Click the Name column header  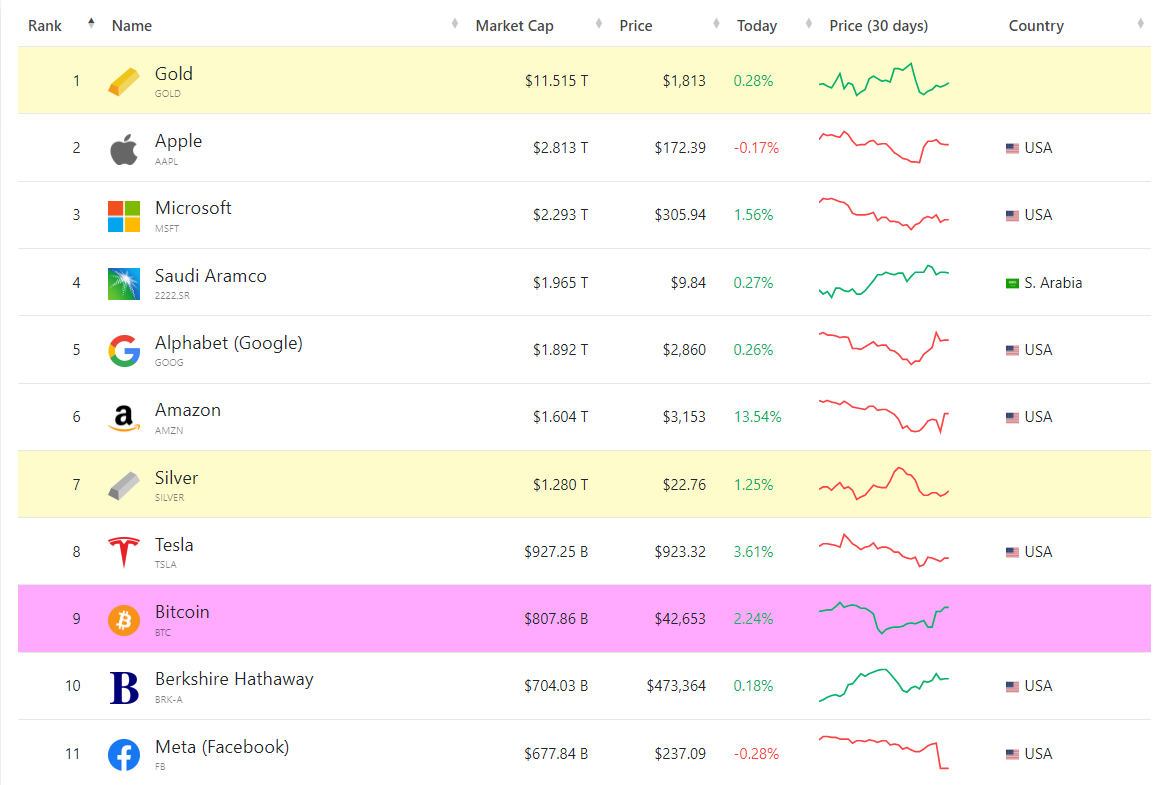132,26
